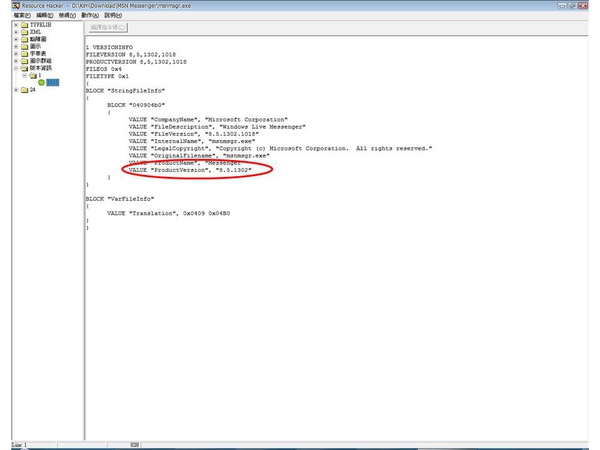Select the 24 label in the tree
Image resolution: width=600 pixels, height=450 pixels.
33,90
